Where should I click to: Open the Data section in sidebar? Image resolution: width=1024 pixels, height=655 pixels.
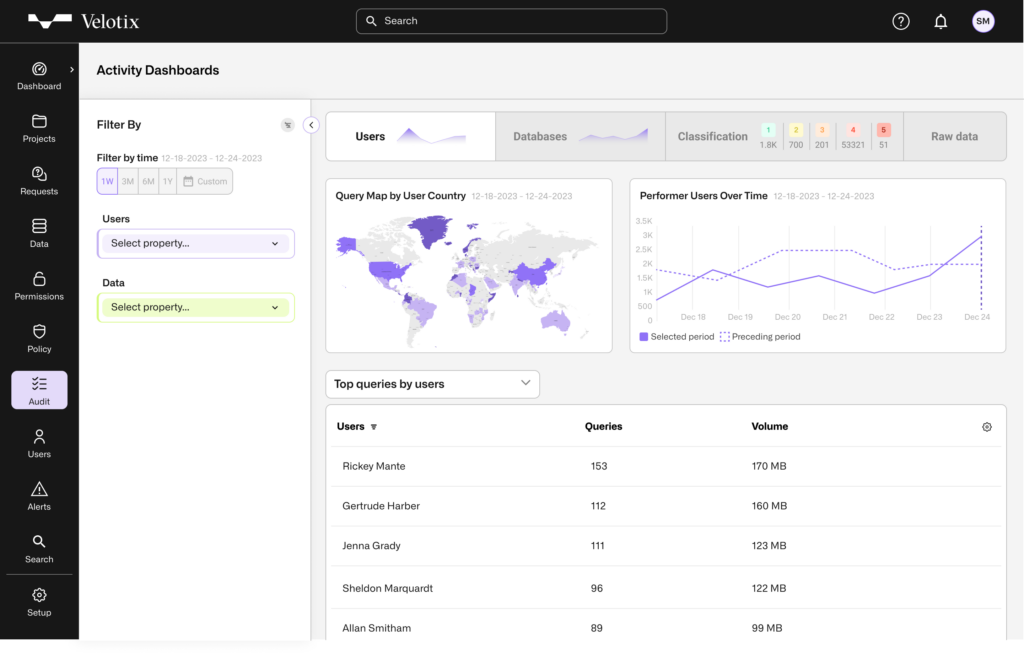39,234
